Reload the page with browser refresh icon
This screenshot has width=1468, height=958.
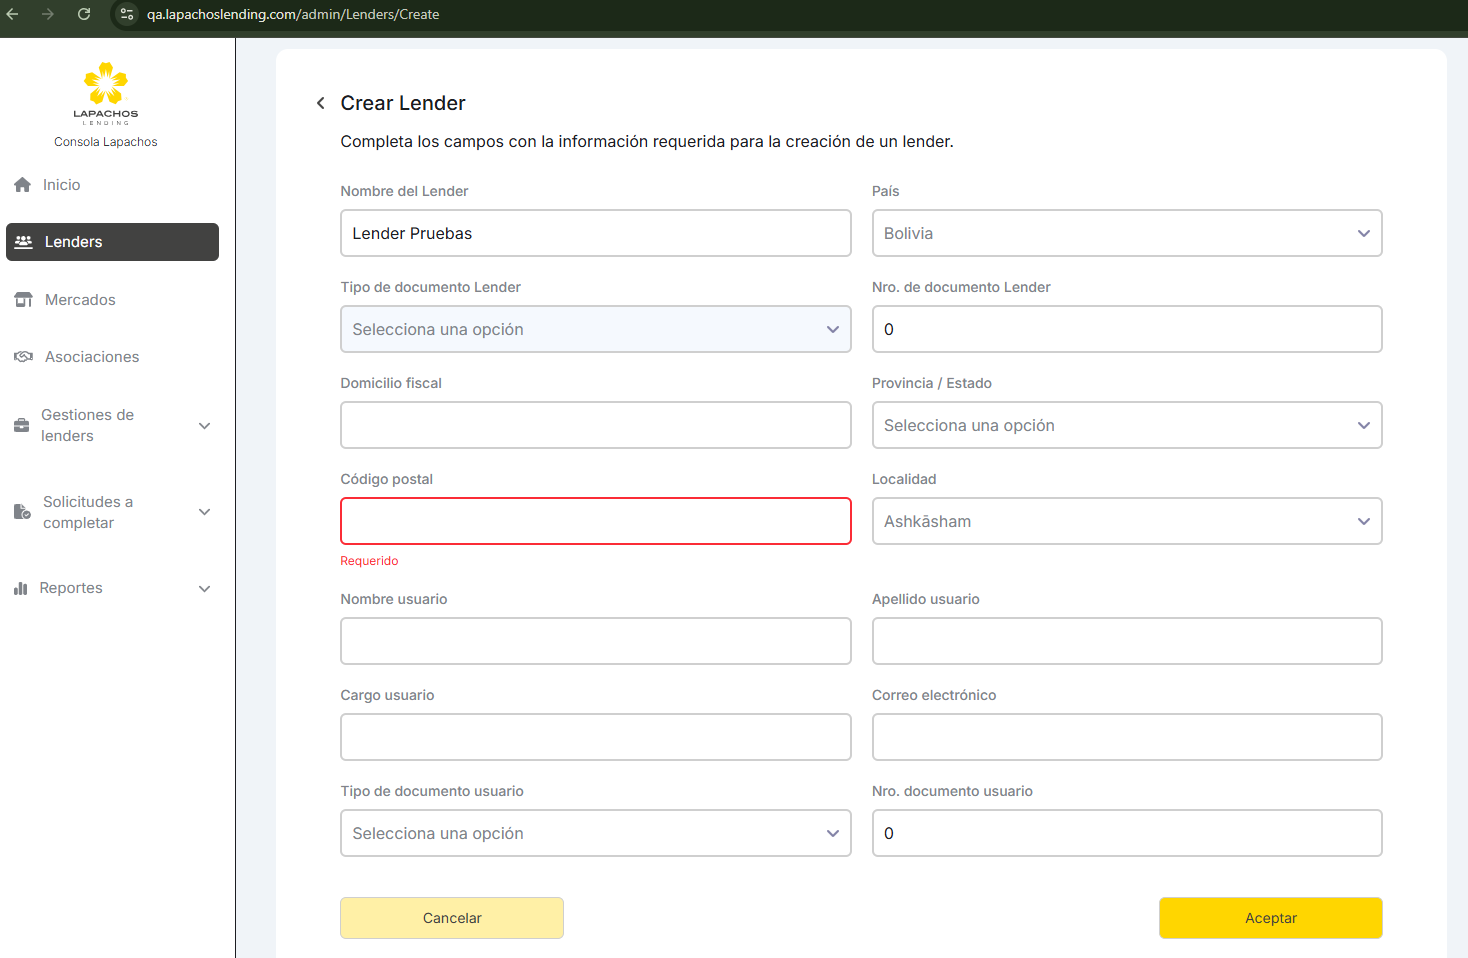click(x=84, y=14)
